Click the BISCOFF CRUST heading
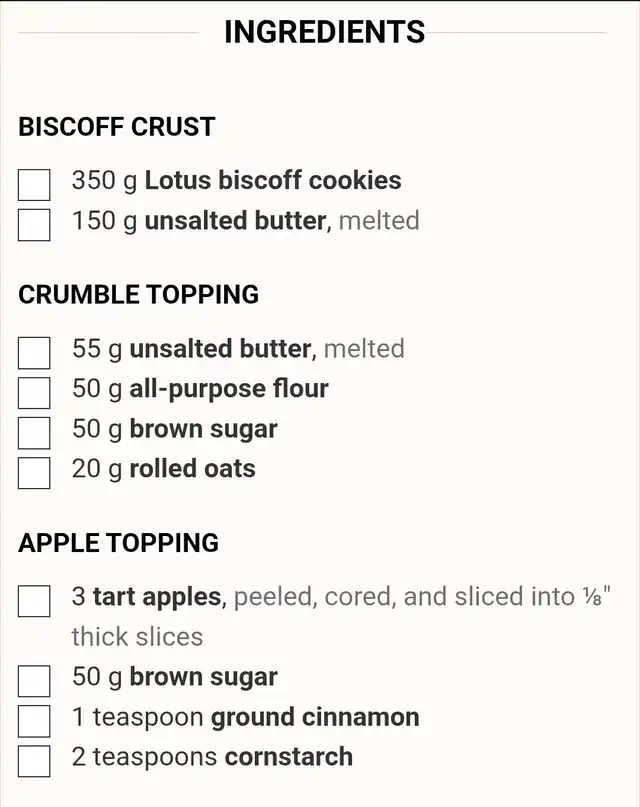Viewport: 640px width, 807px height. tap(117, 127)
